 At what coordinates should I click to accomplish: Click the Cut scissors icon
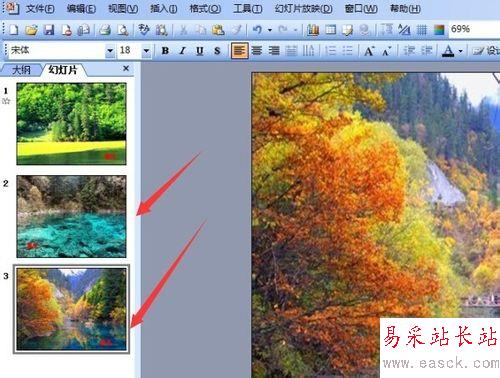point(183,30)
